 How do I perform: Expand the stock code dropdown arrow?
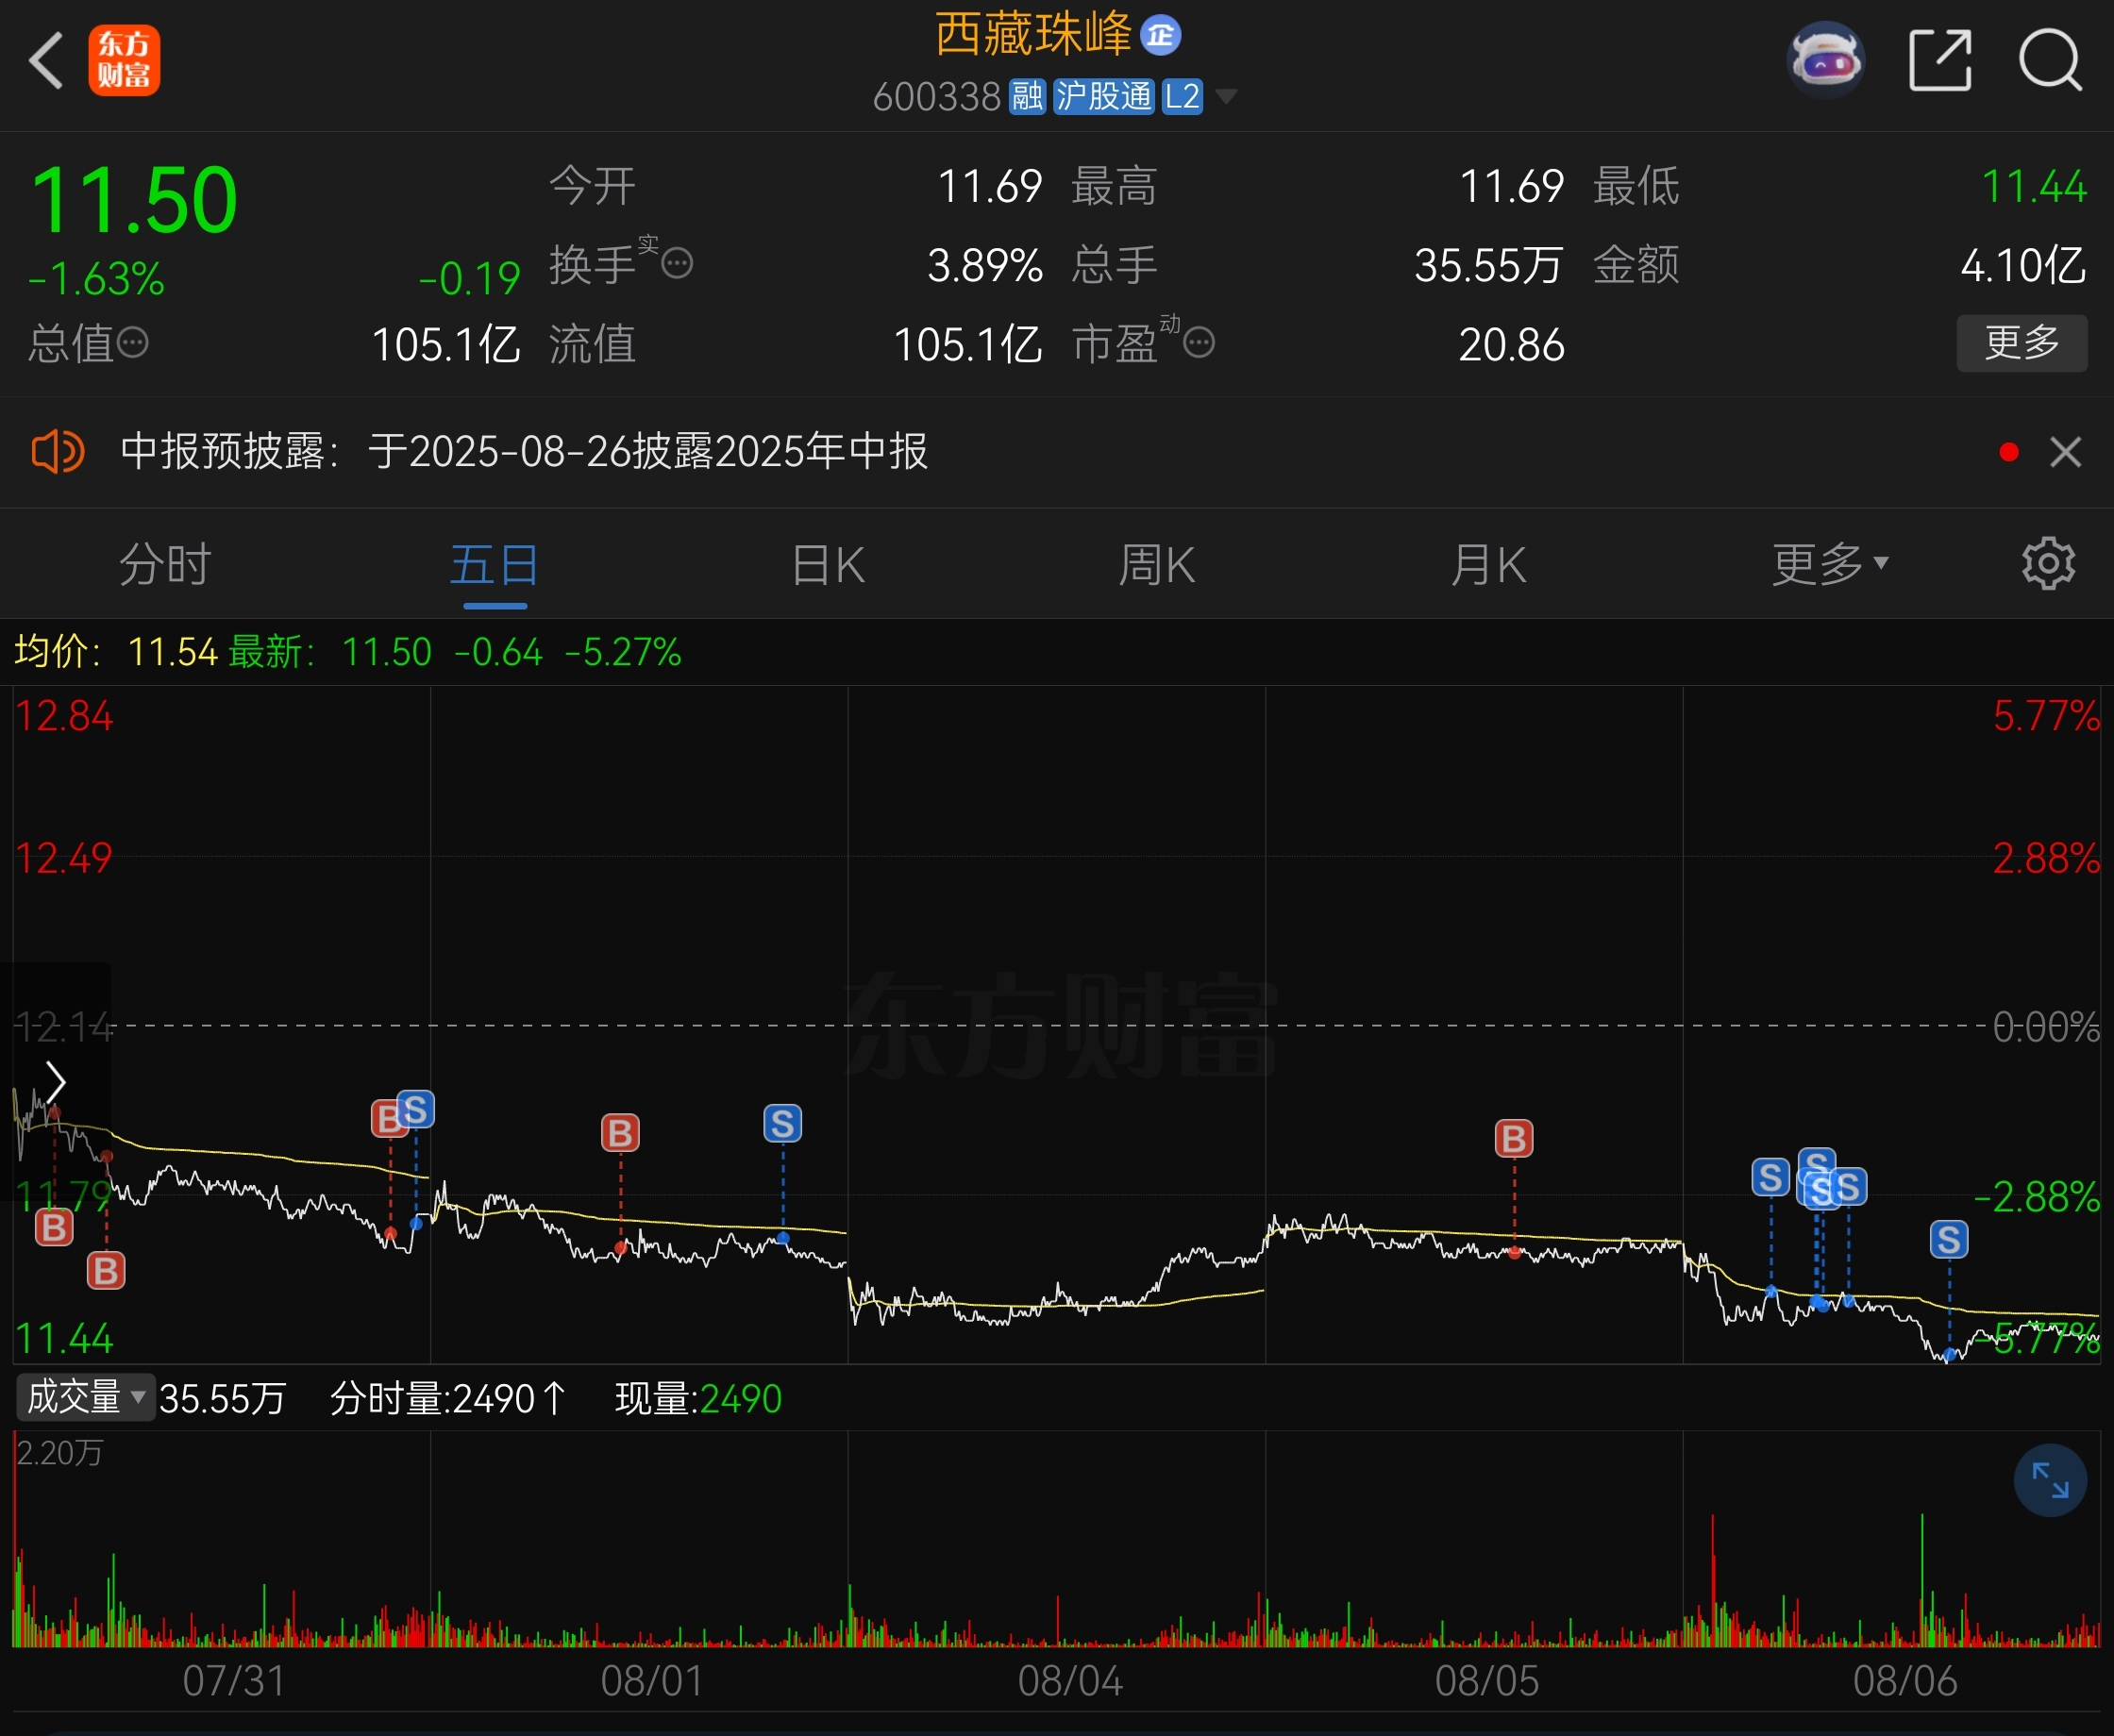pyautogui.click(x=1226, y=97)
